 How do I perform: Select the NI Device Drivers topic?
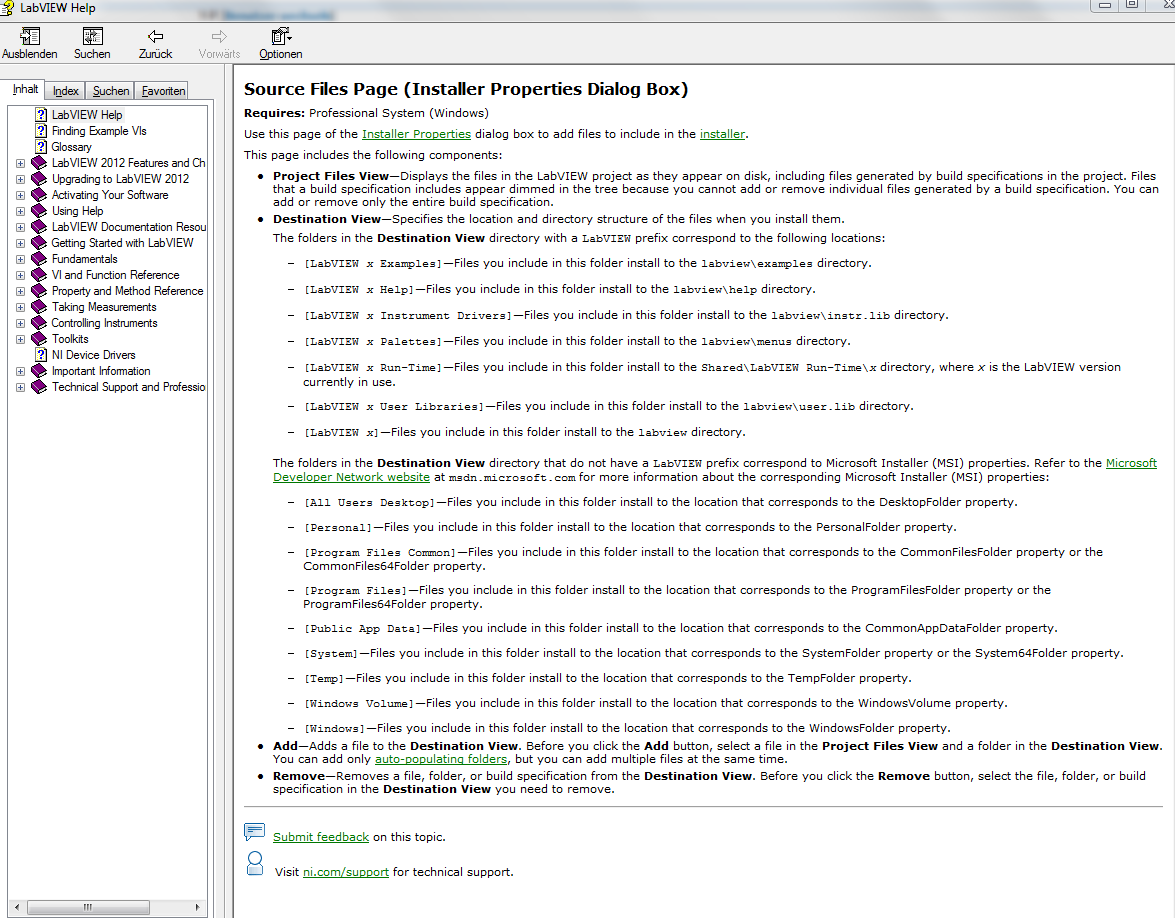pyautogui.click(x=94, y=354)
